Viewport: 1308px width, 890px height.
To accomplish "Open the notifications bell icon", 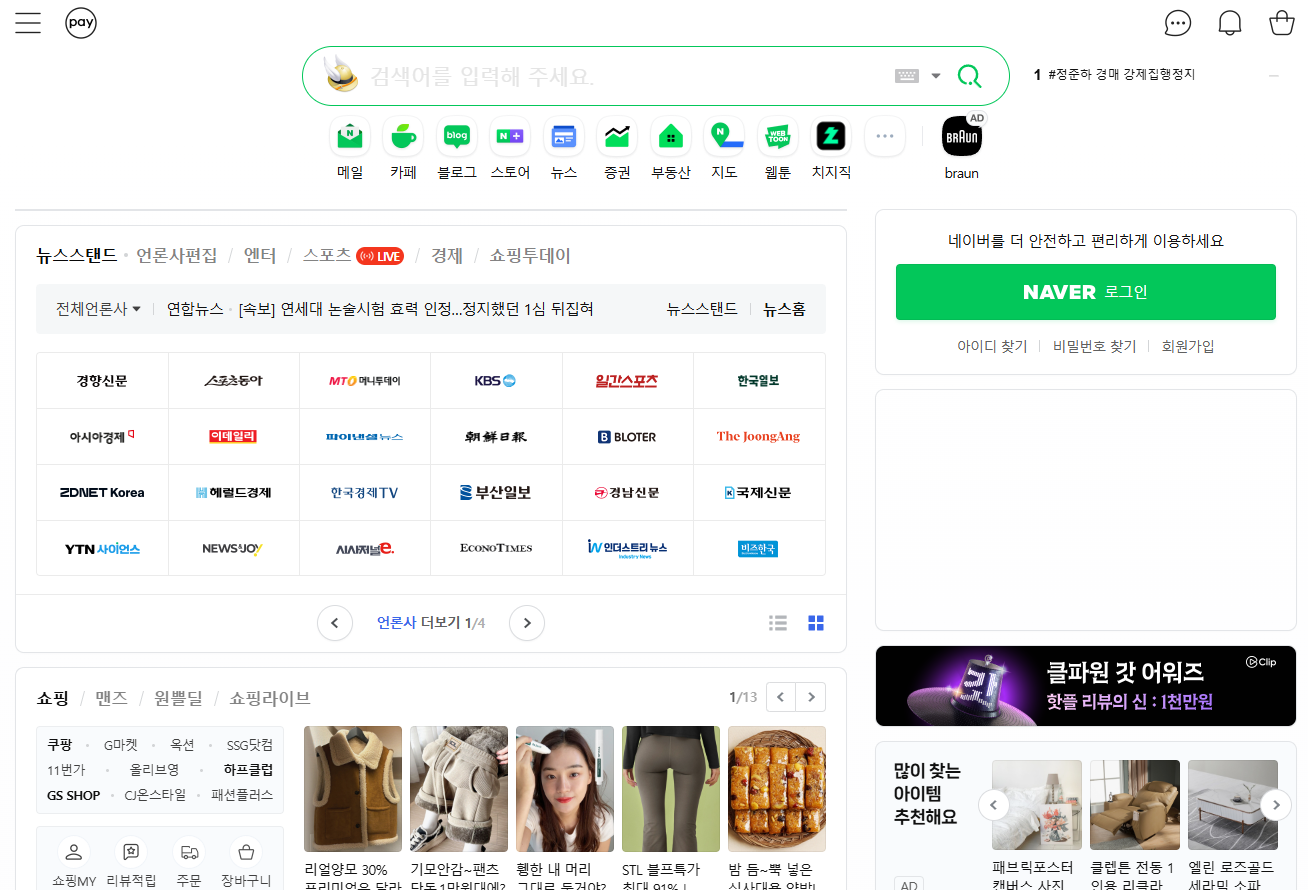I will 1230,23.
